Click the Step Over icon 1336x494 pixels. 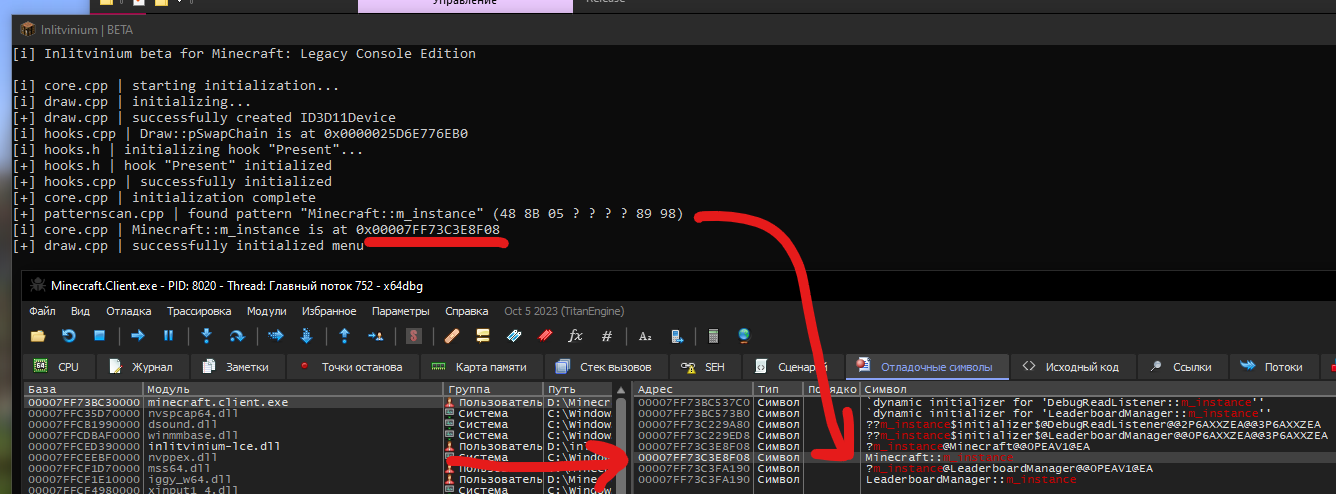tap(237, 336)
